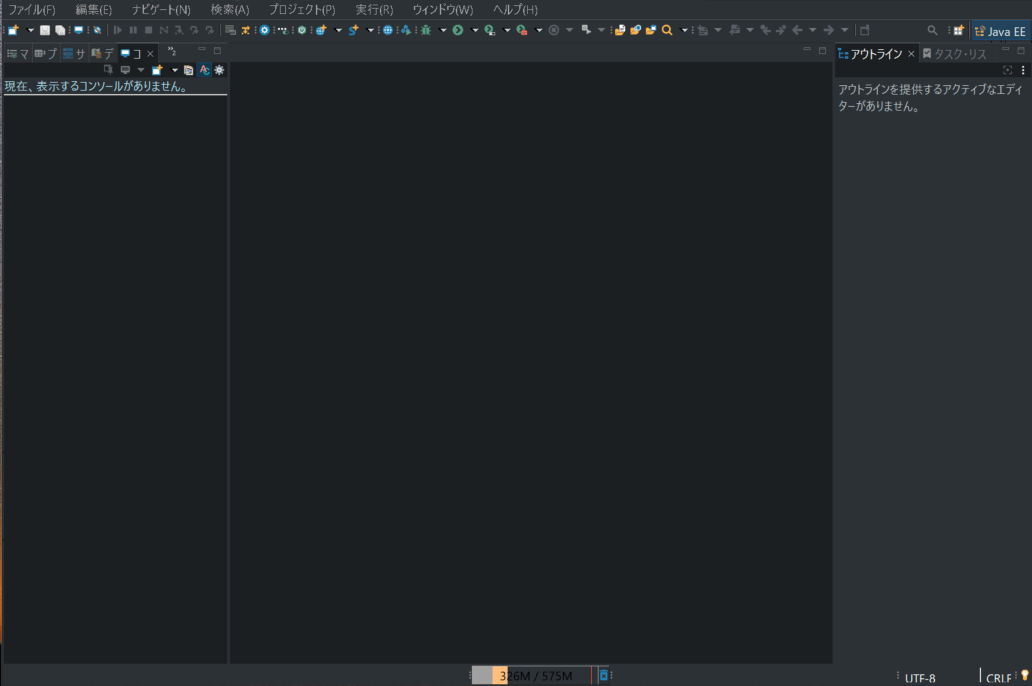Click the Open Perspective icon
Screen dimensions: 1032x686
(x=958, y=30)
